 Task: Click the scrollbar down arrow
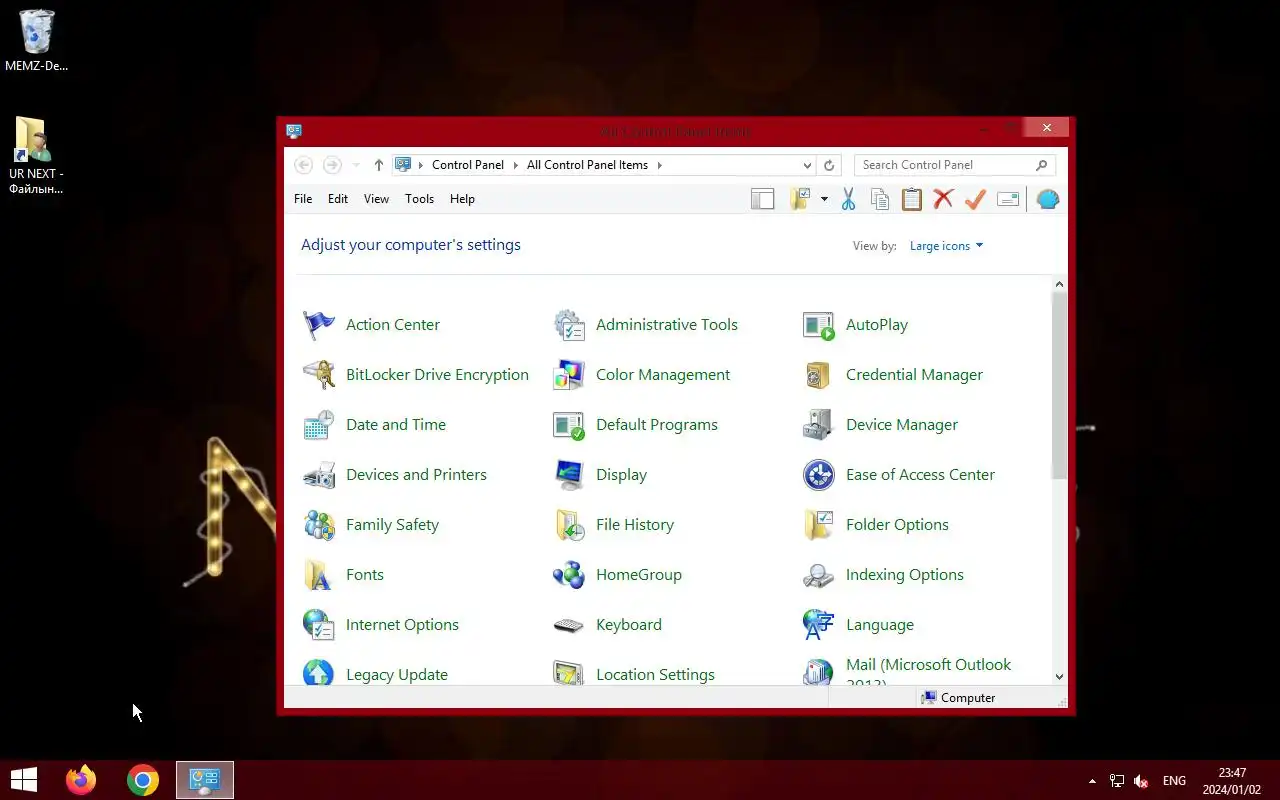[x=1060, y=677]
